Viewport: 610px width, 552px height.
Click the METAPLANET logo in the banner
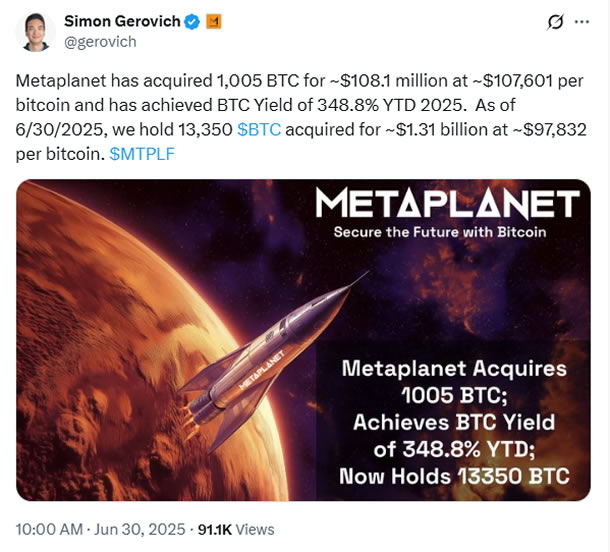pos(446,205)
